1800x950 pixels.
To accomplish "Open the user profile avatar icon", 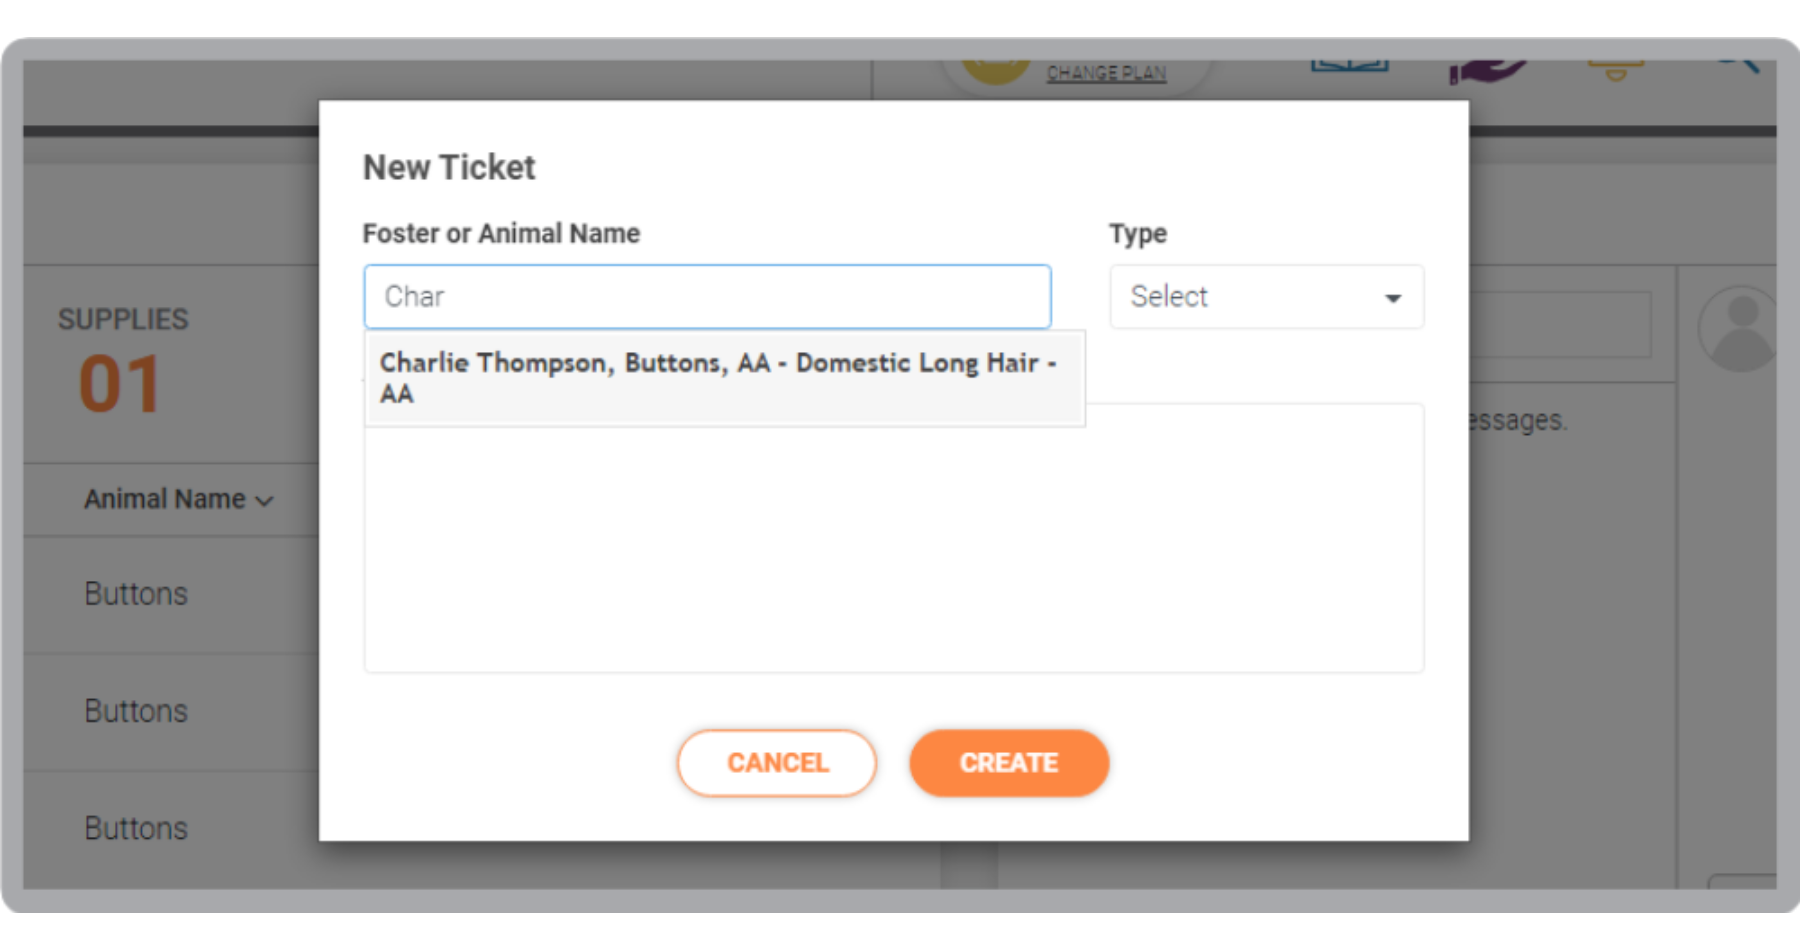I will (1738, 329).
